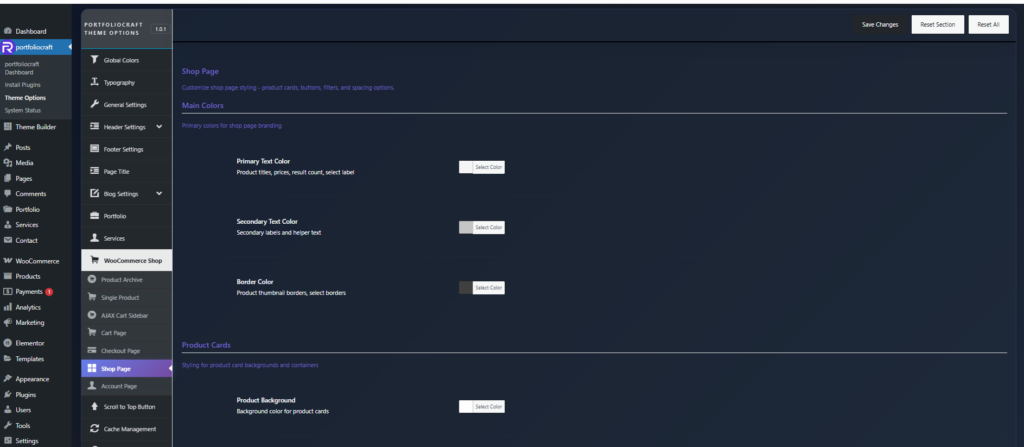Click the Scroll to Top Button arrow icon
This screenshot has height=447, width=1024.
(93, 407)
